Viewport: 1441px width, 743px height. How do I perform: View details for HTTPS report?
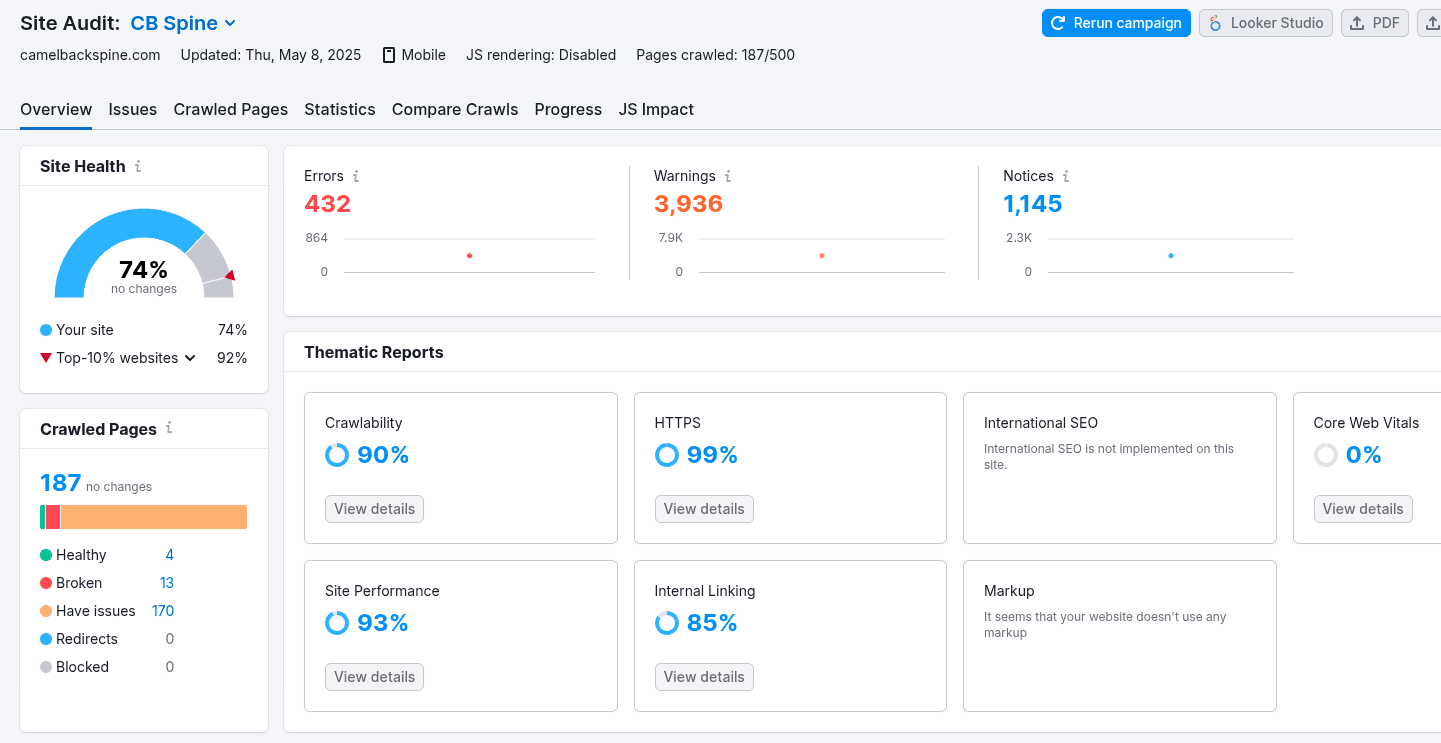704,509
